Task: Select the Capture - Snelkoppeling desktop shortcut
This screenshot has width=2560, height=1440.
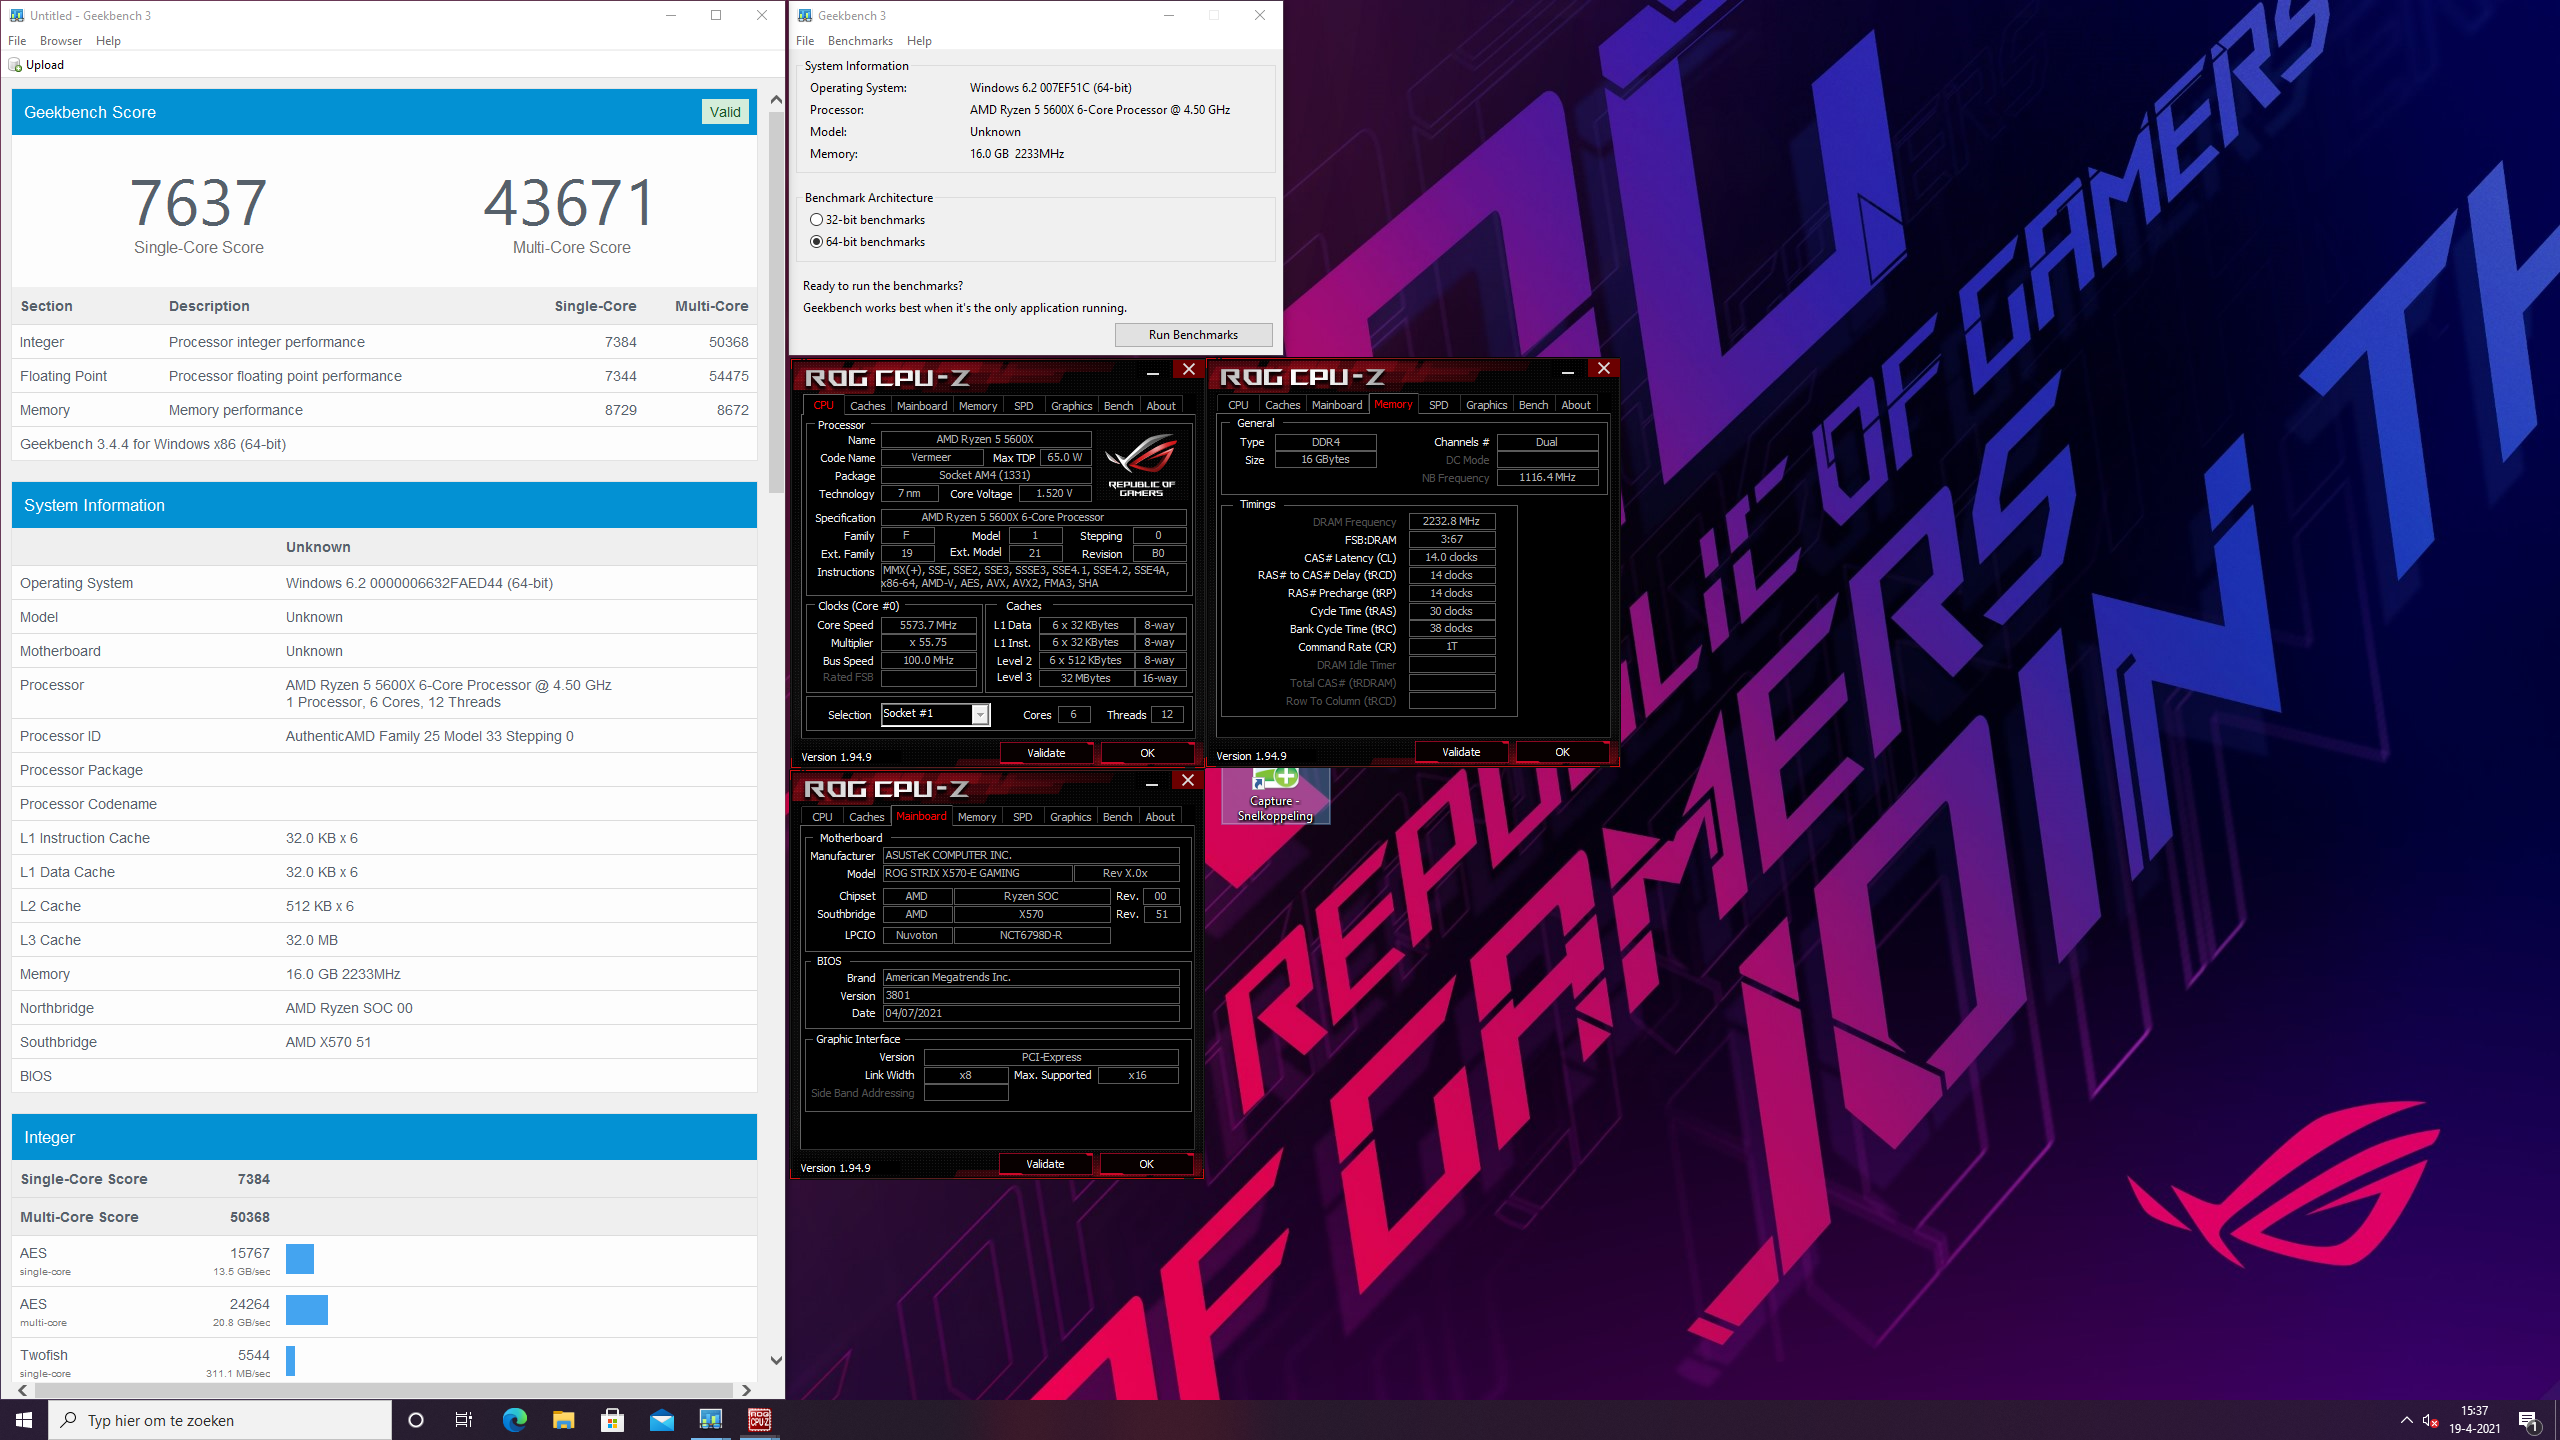Action: (1275, 796)
